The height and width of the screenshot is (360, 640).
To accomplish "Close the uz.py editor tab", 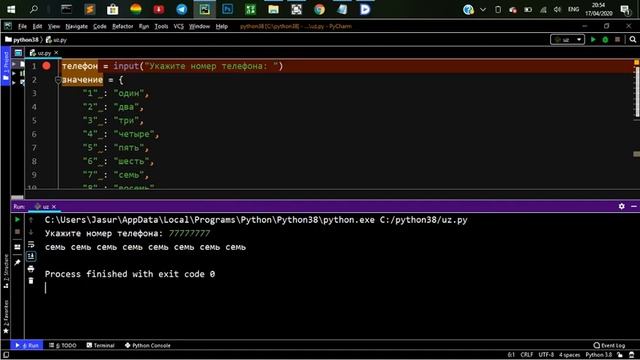I will coord(56,53).
